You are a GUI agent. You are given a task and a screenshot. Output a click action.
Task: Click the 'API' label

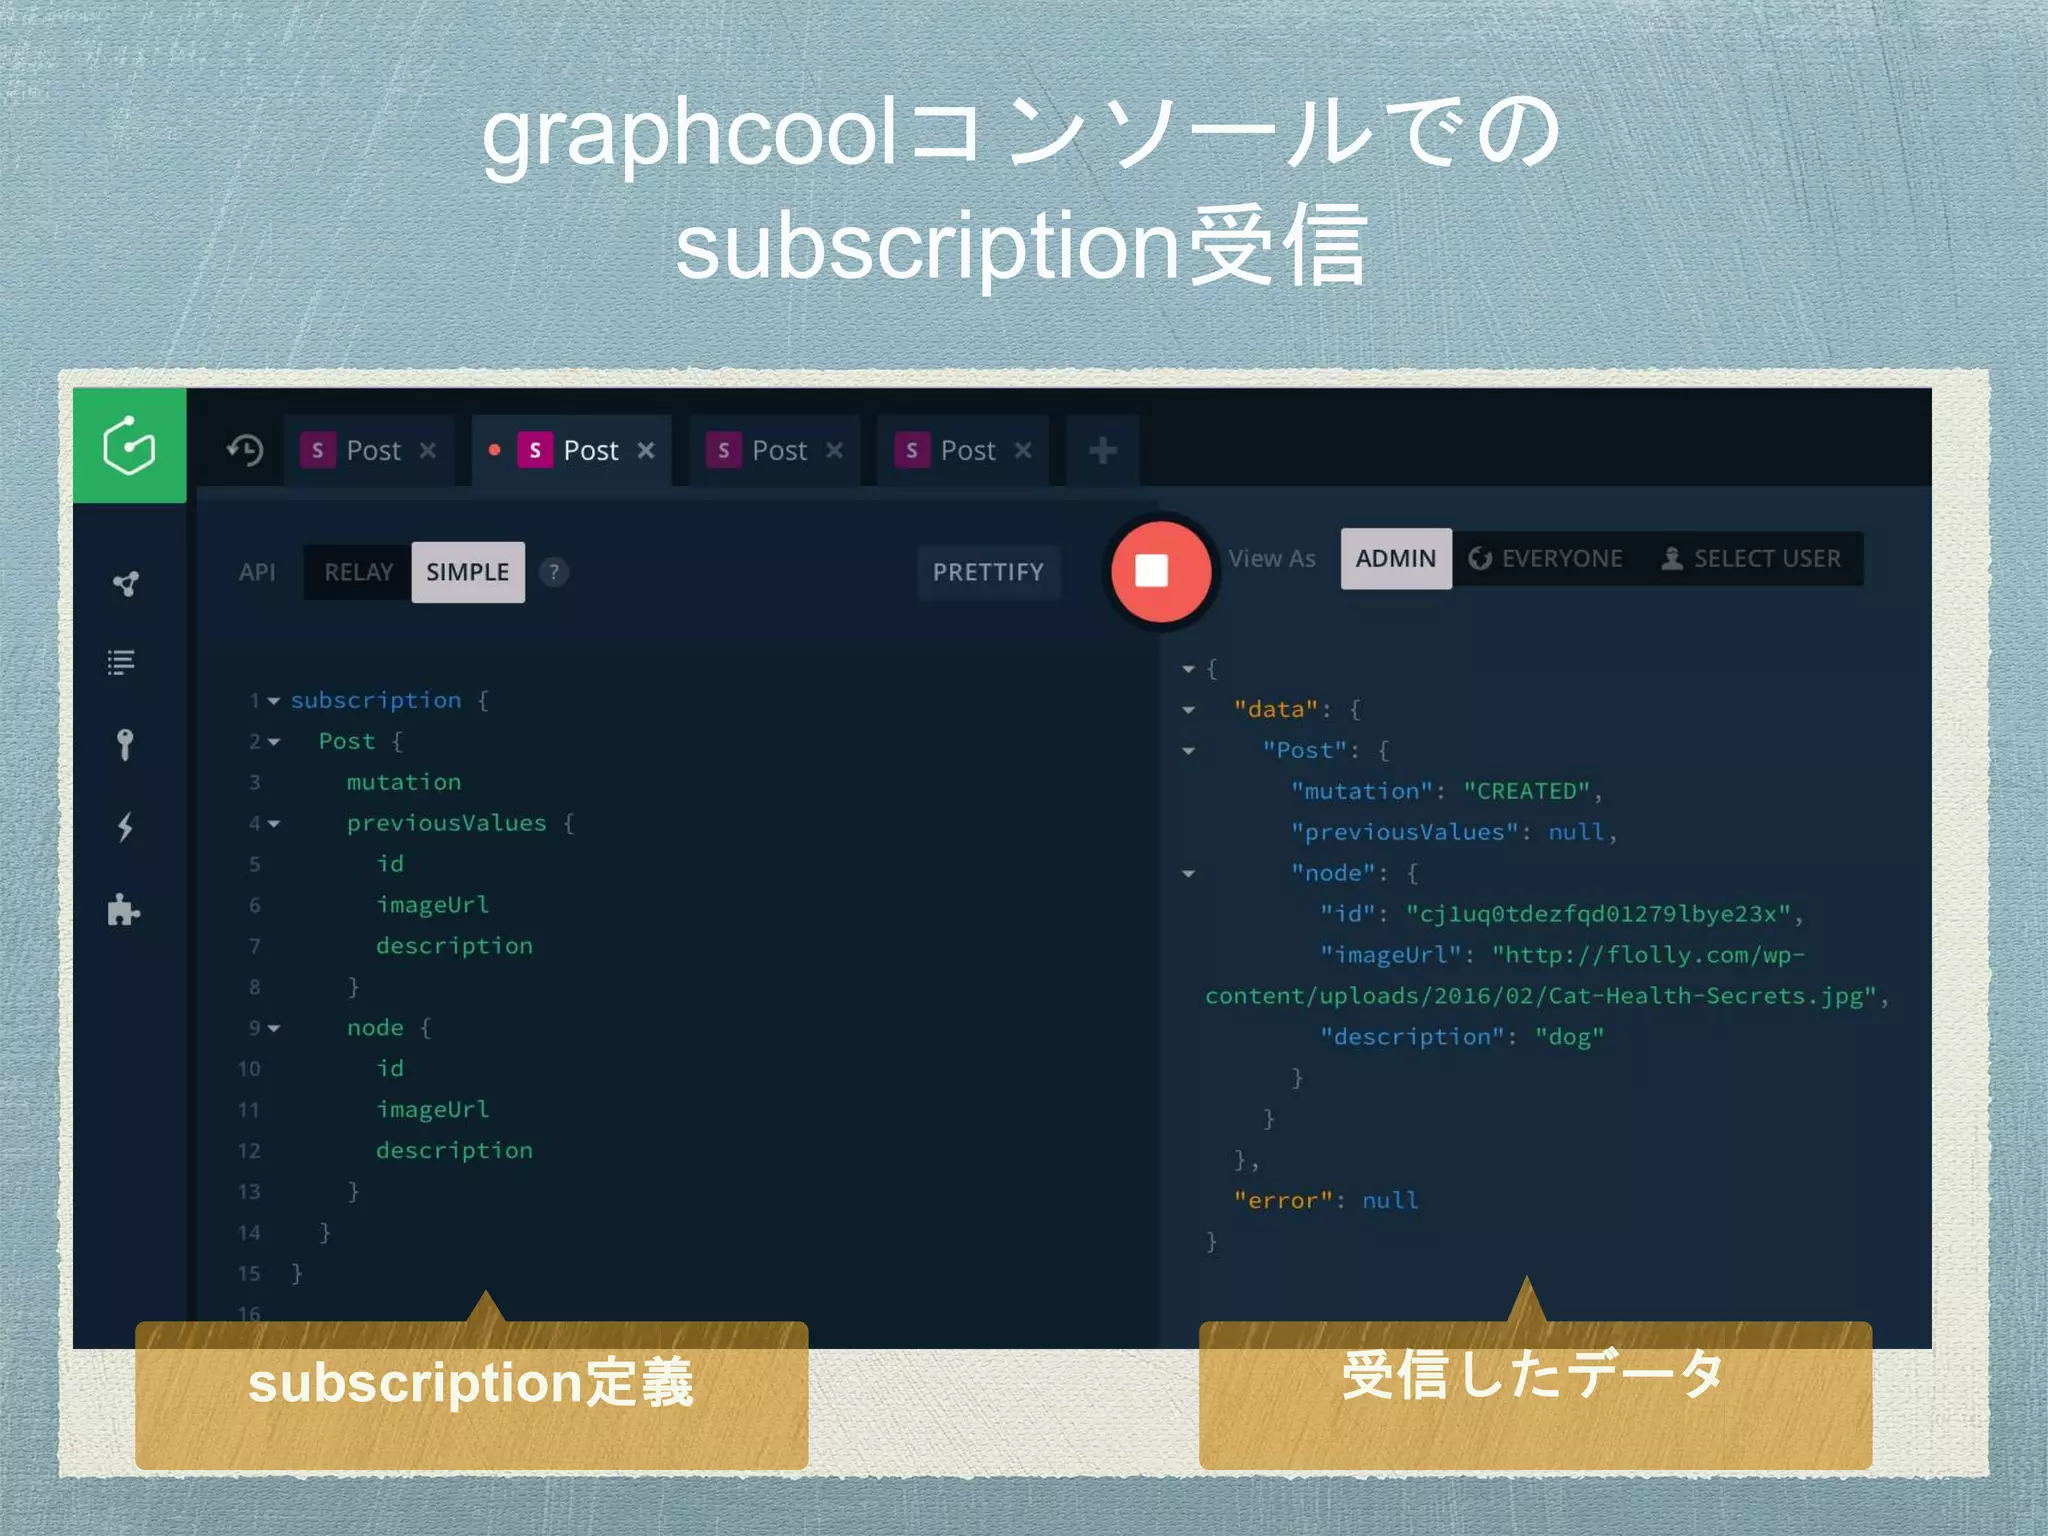click(257, 572)
